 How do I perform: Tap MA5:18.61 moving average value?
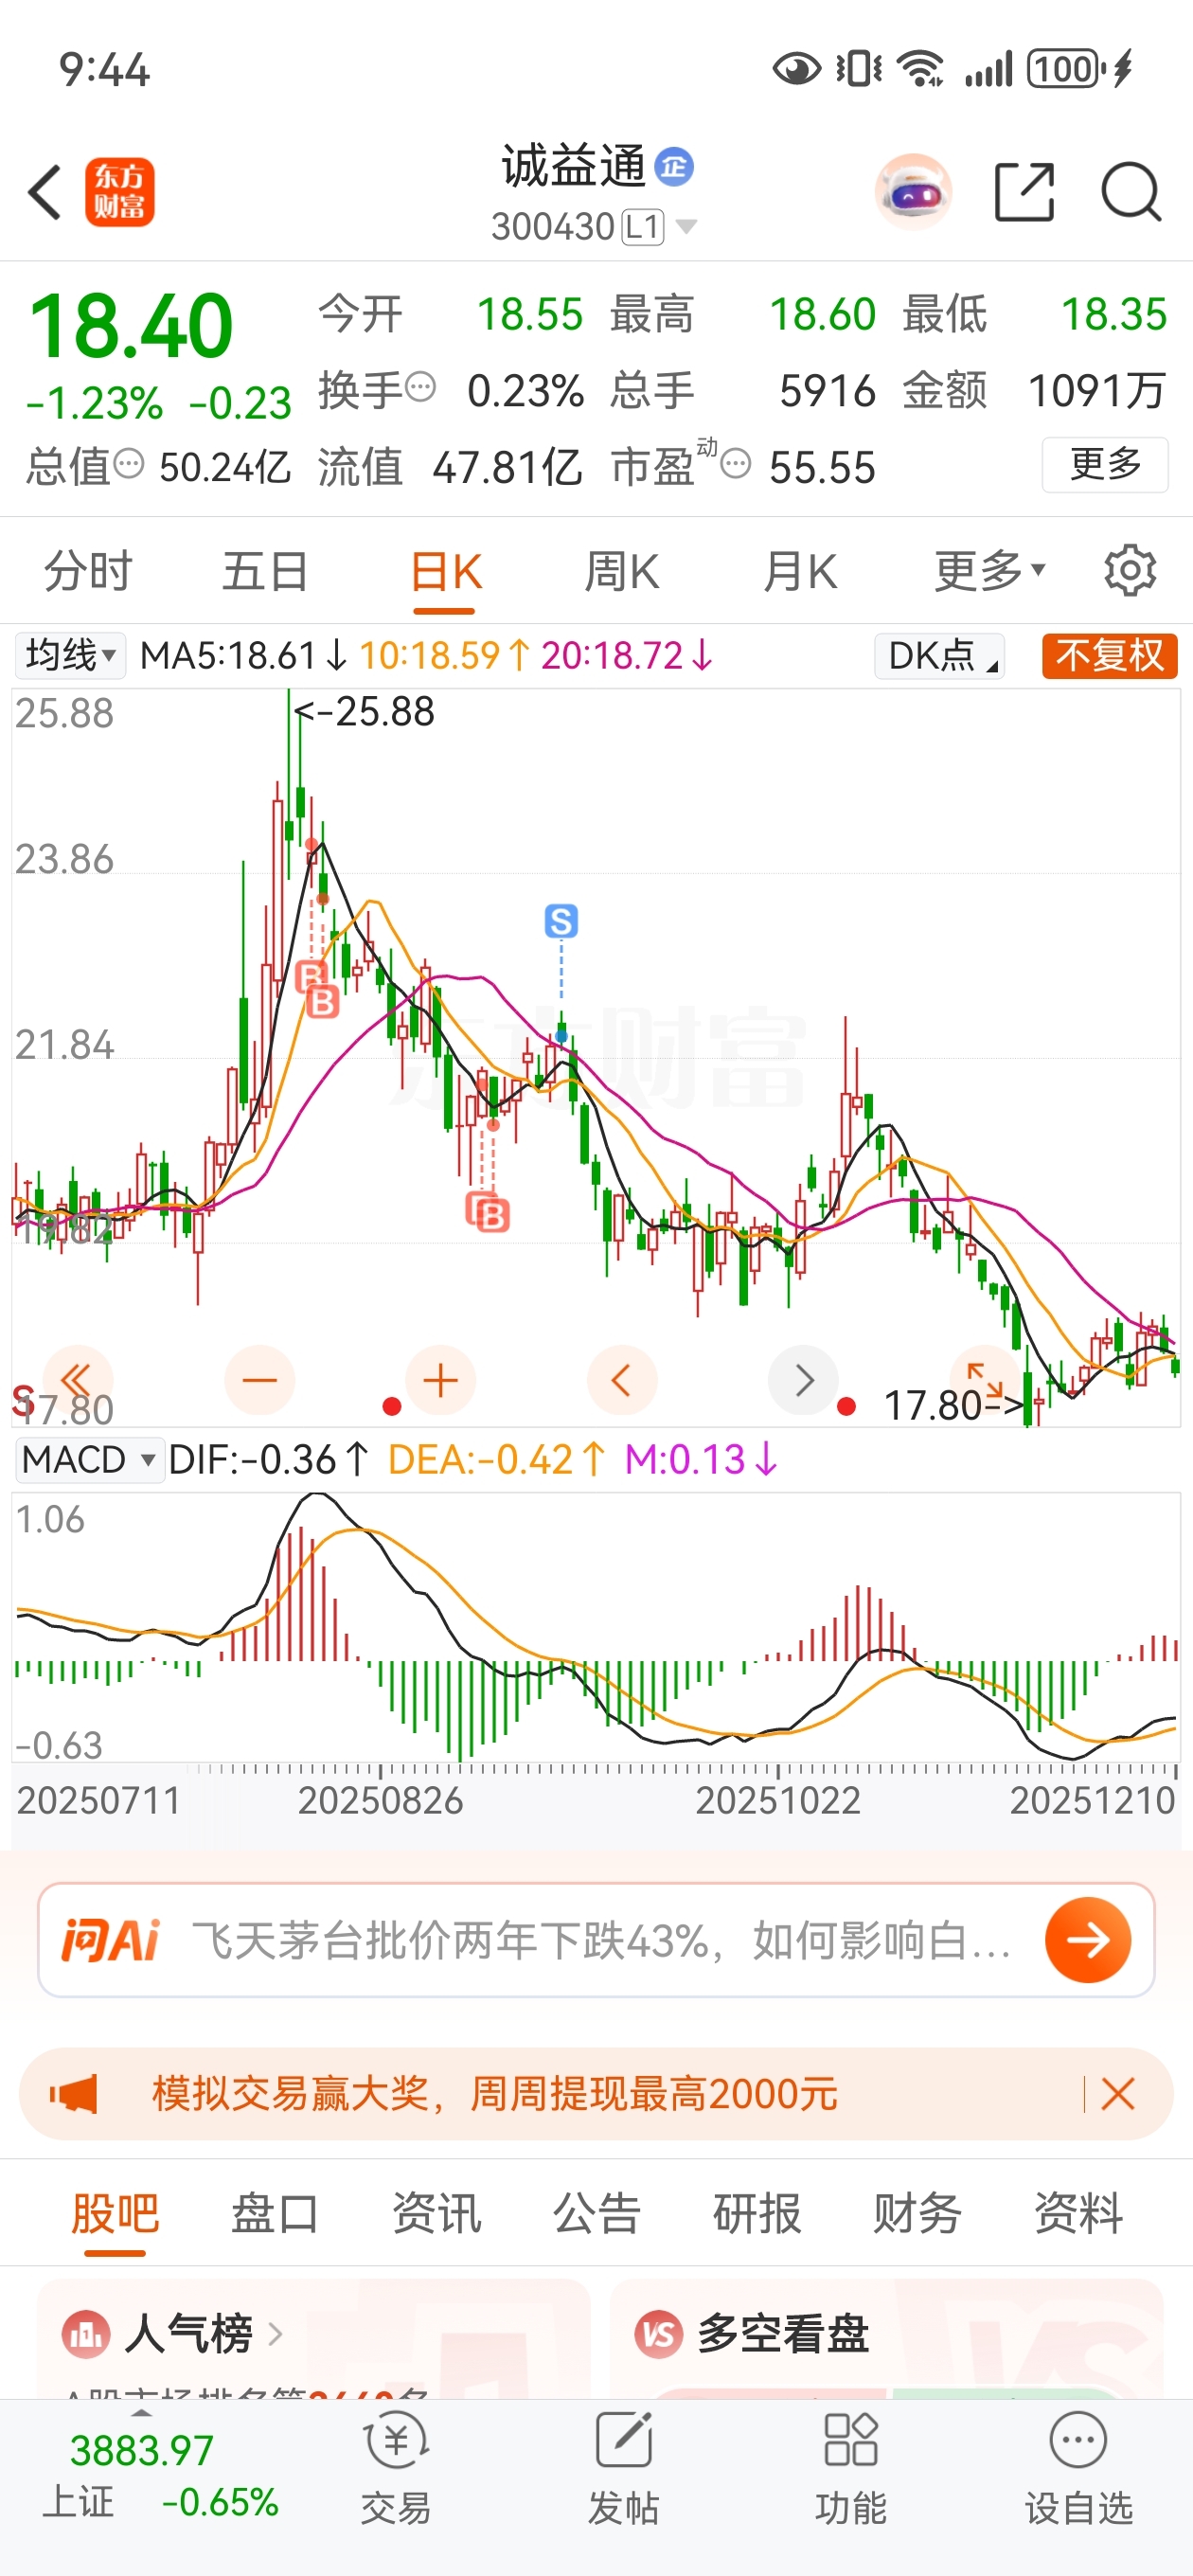(243, 656)
